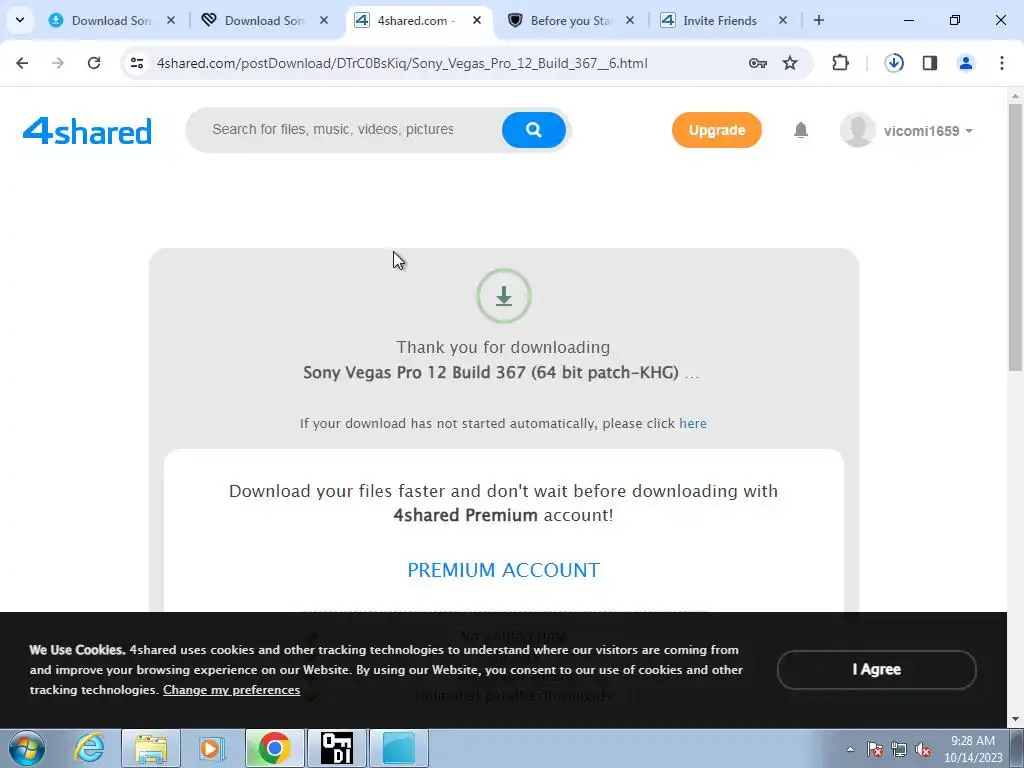Viewport: 1024px width, 768px height.
Task: Accept cookies with I Agree button
Action: [876, 669]
